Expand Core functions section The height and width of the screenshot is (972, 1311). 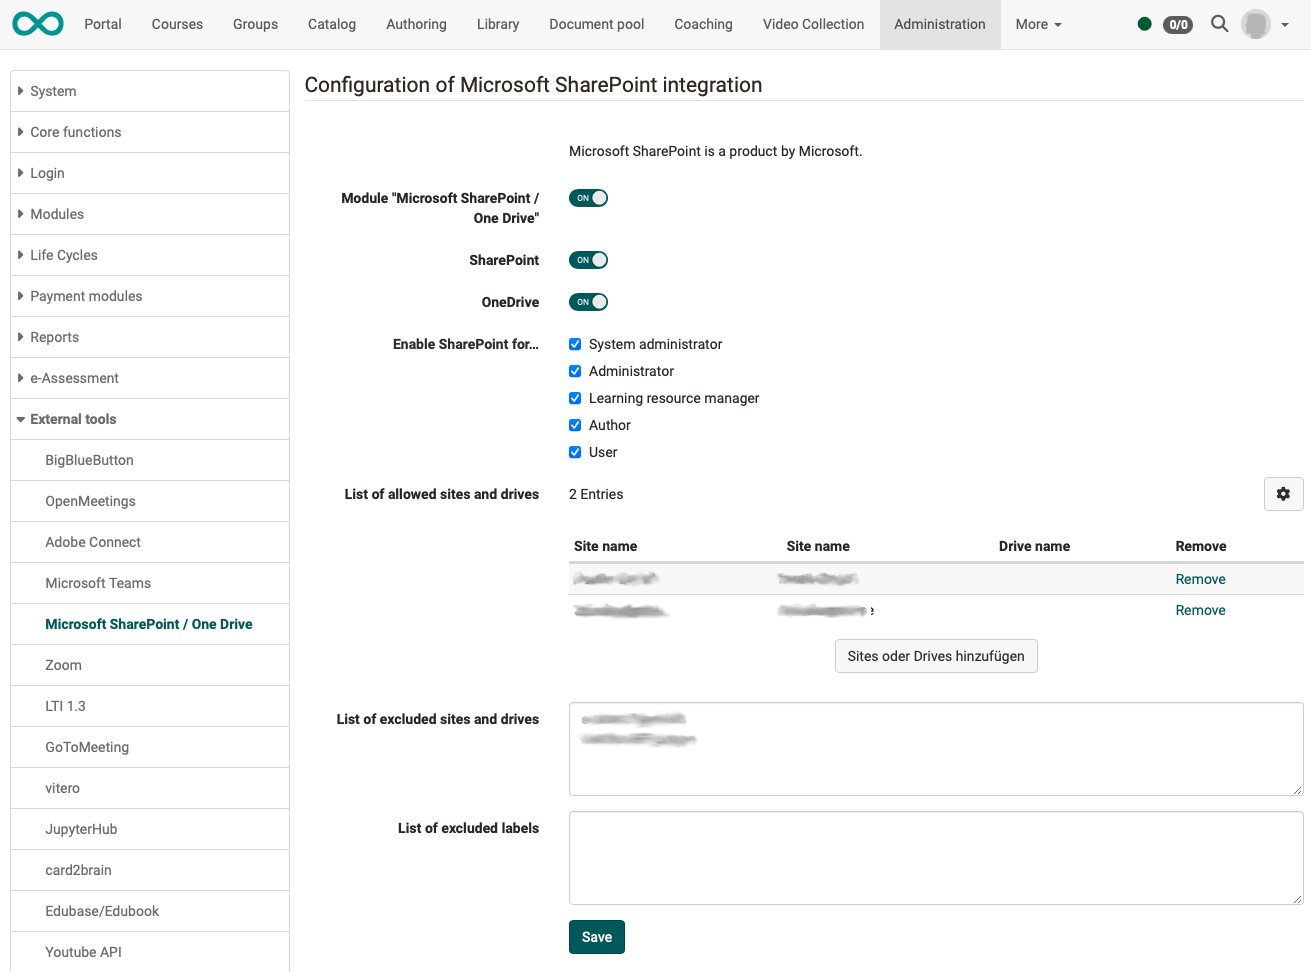point(150,132)
